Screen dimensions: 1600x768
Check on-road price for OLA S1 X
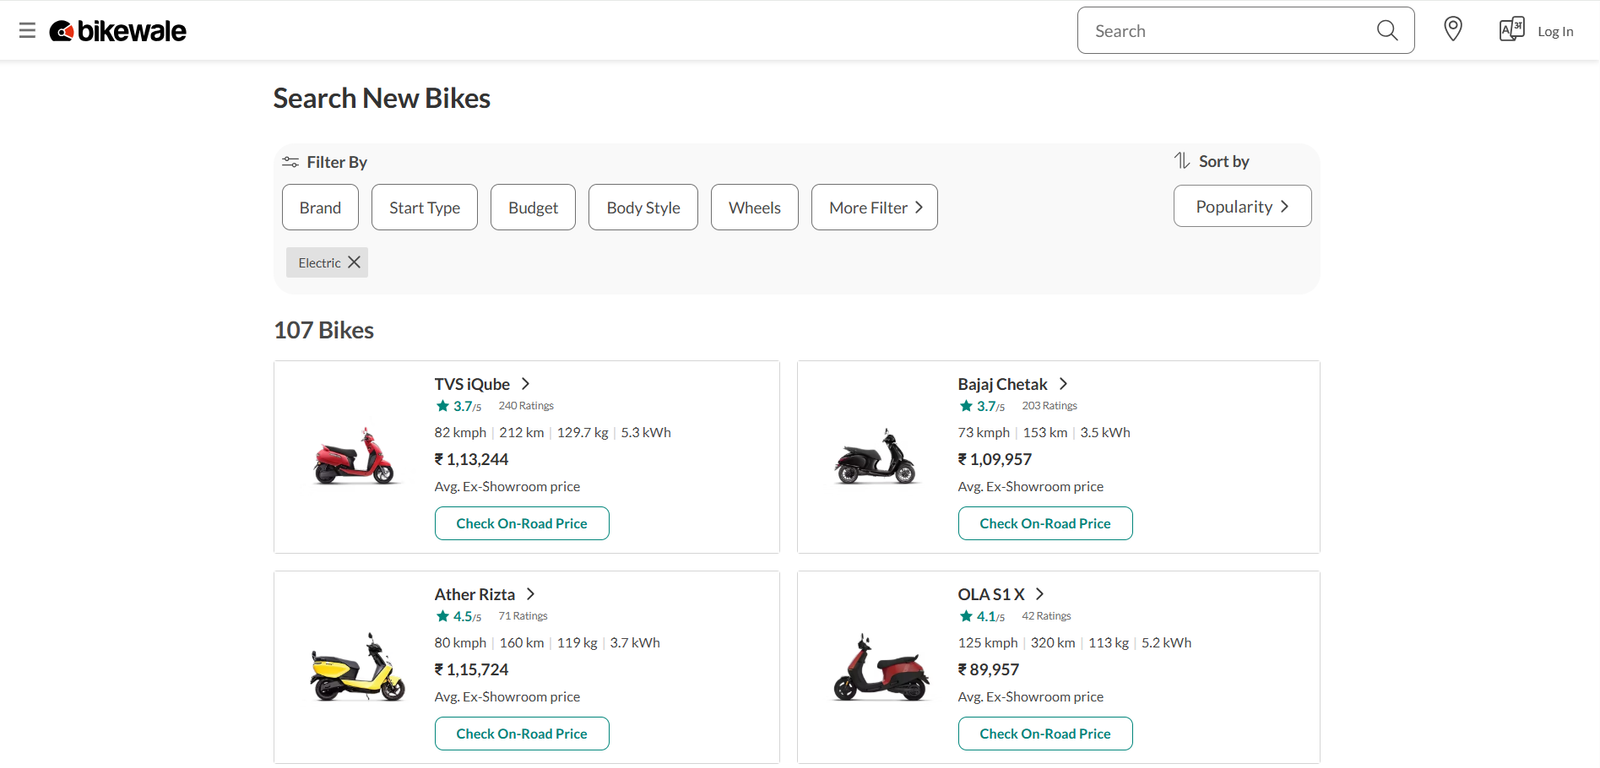(x=1045, y=733)
